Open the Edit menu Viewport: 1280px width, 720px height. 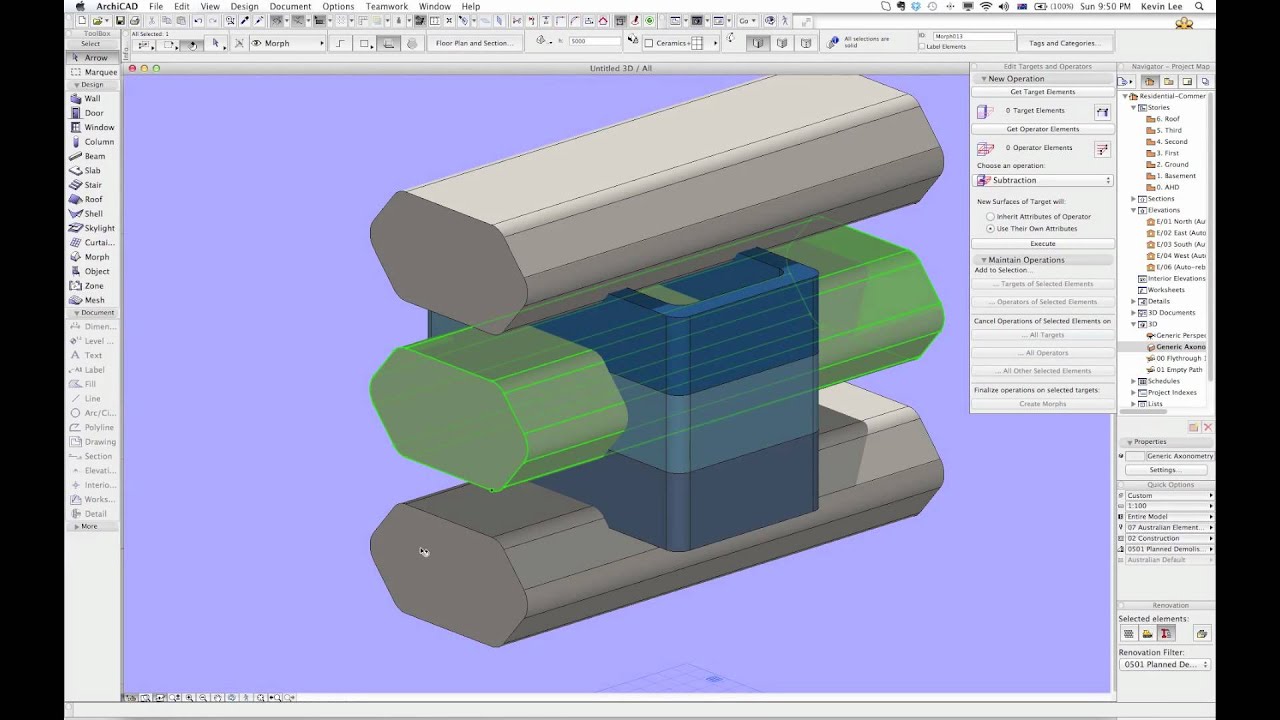[182, 6]
